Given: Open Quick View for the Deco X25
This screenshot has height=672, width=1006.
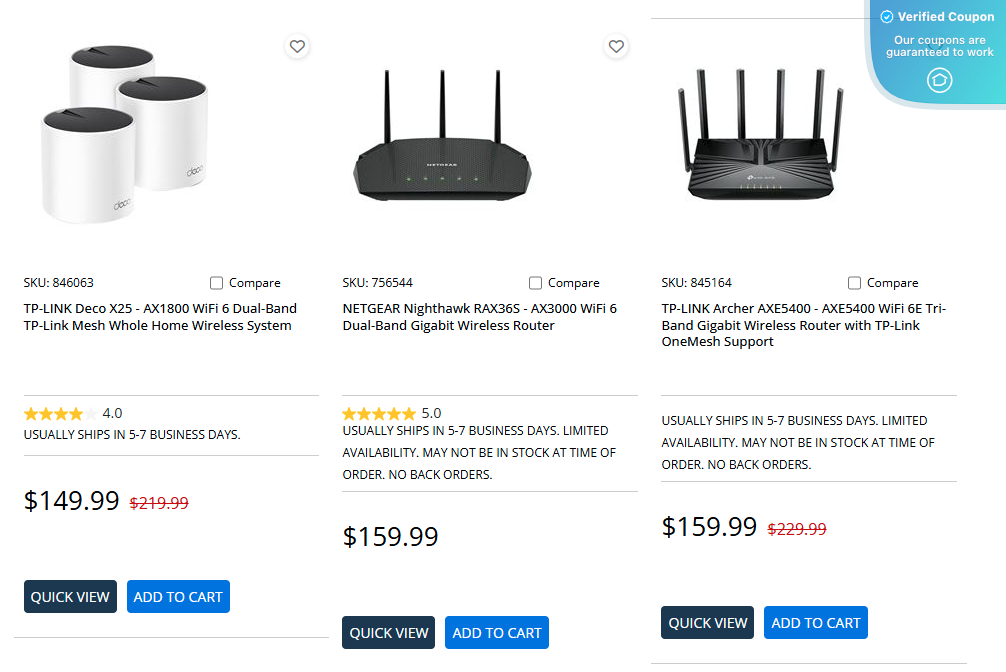Looking at the screenshot, I should pyautogui.click(x=70, y=596).
